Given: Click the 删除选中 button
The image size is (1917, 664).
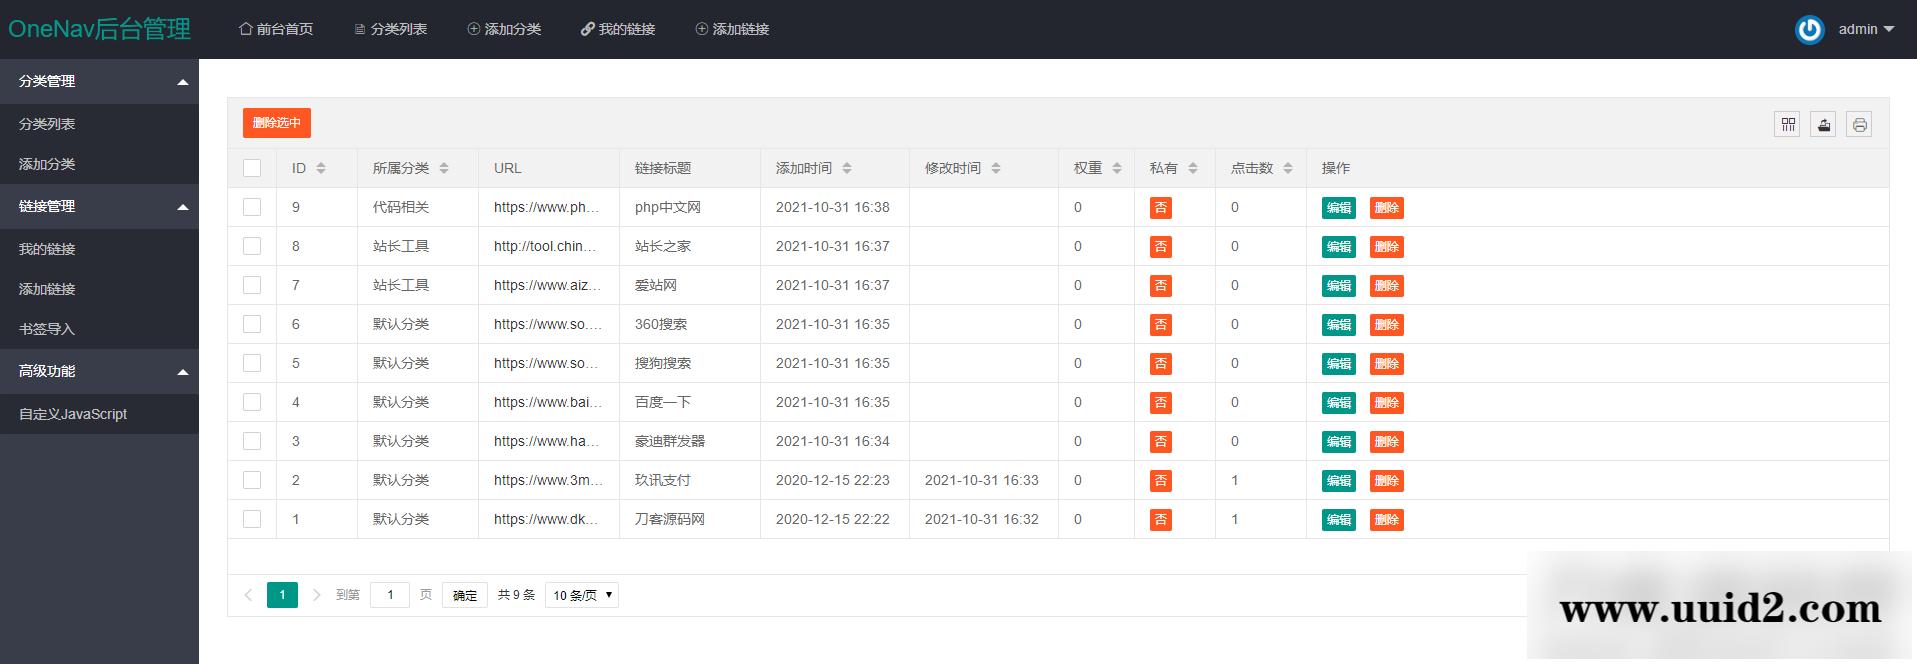Looking at the screenshot, I should coord(276,123).
